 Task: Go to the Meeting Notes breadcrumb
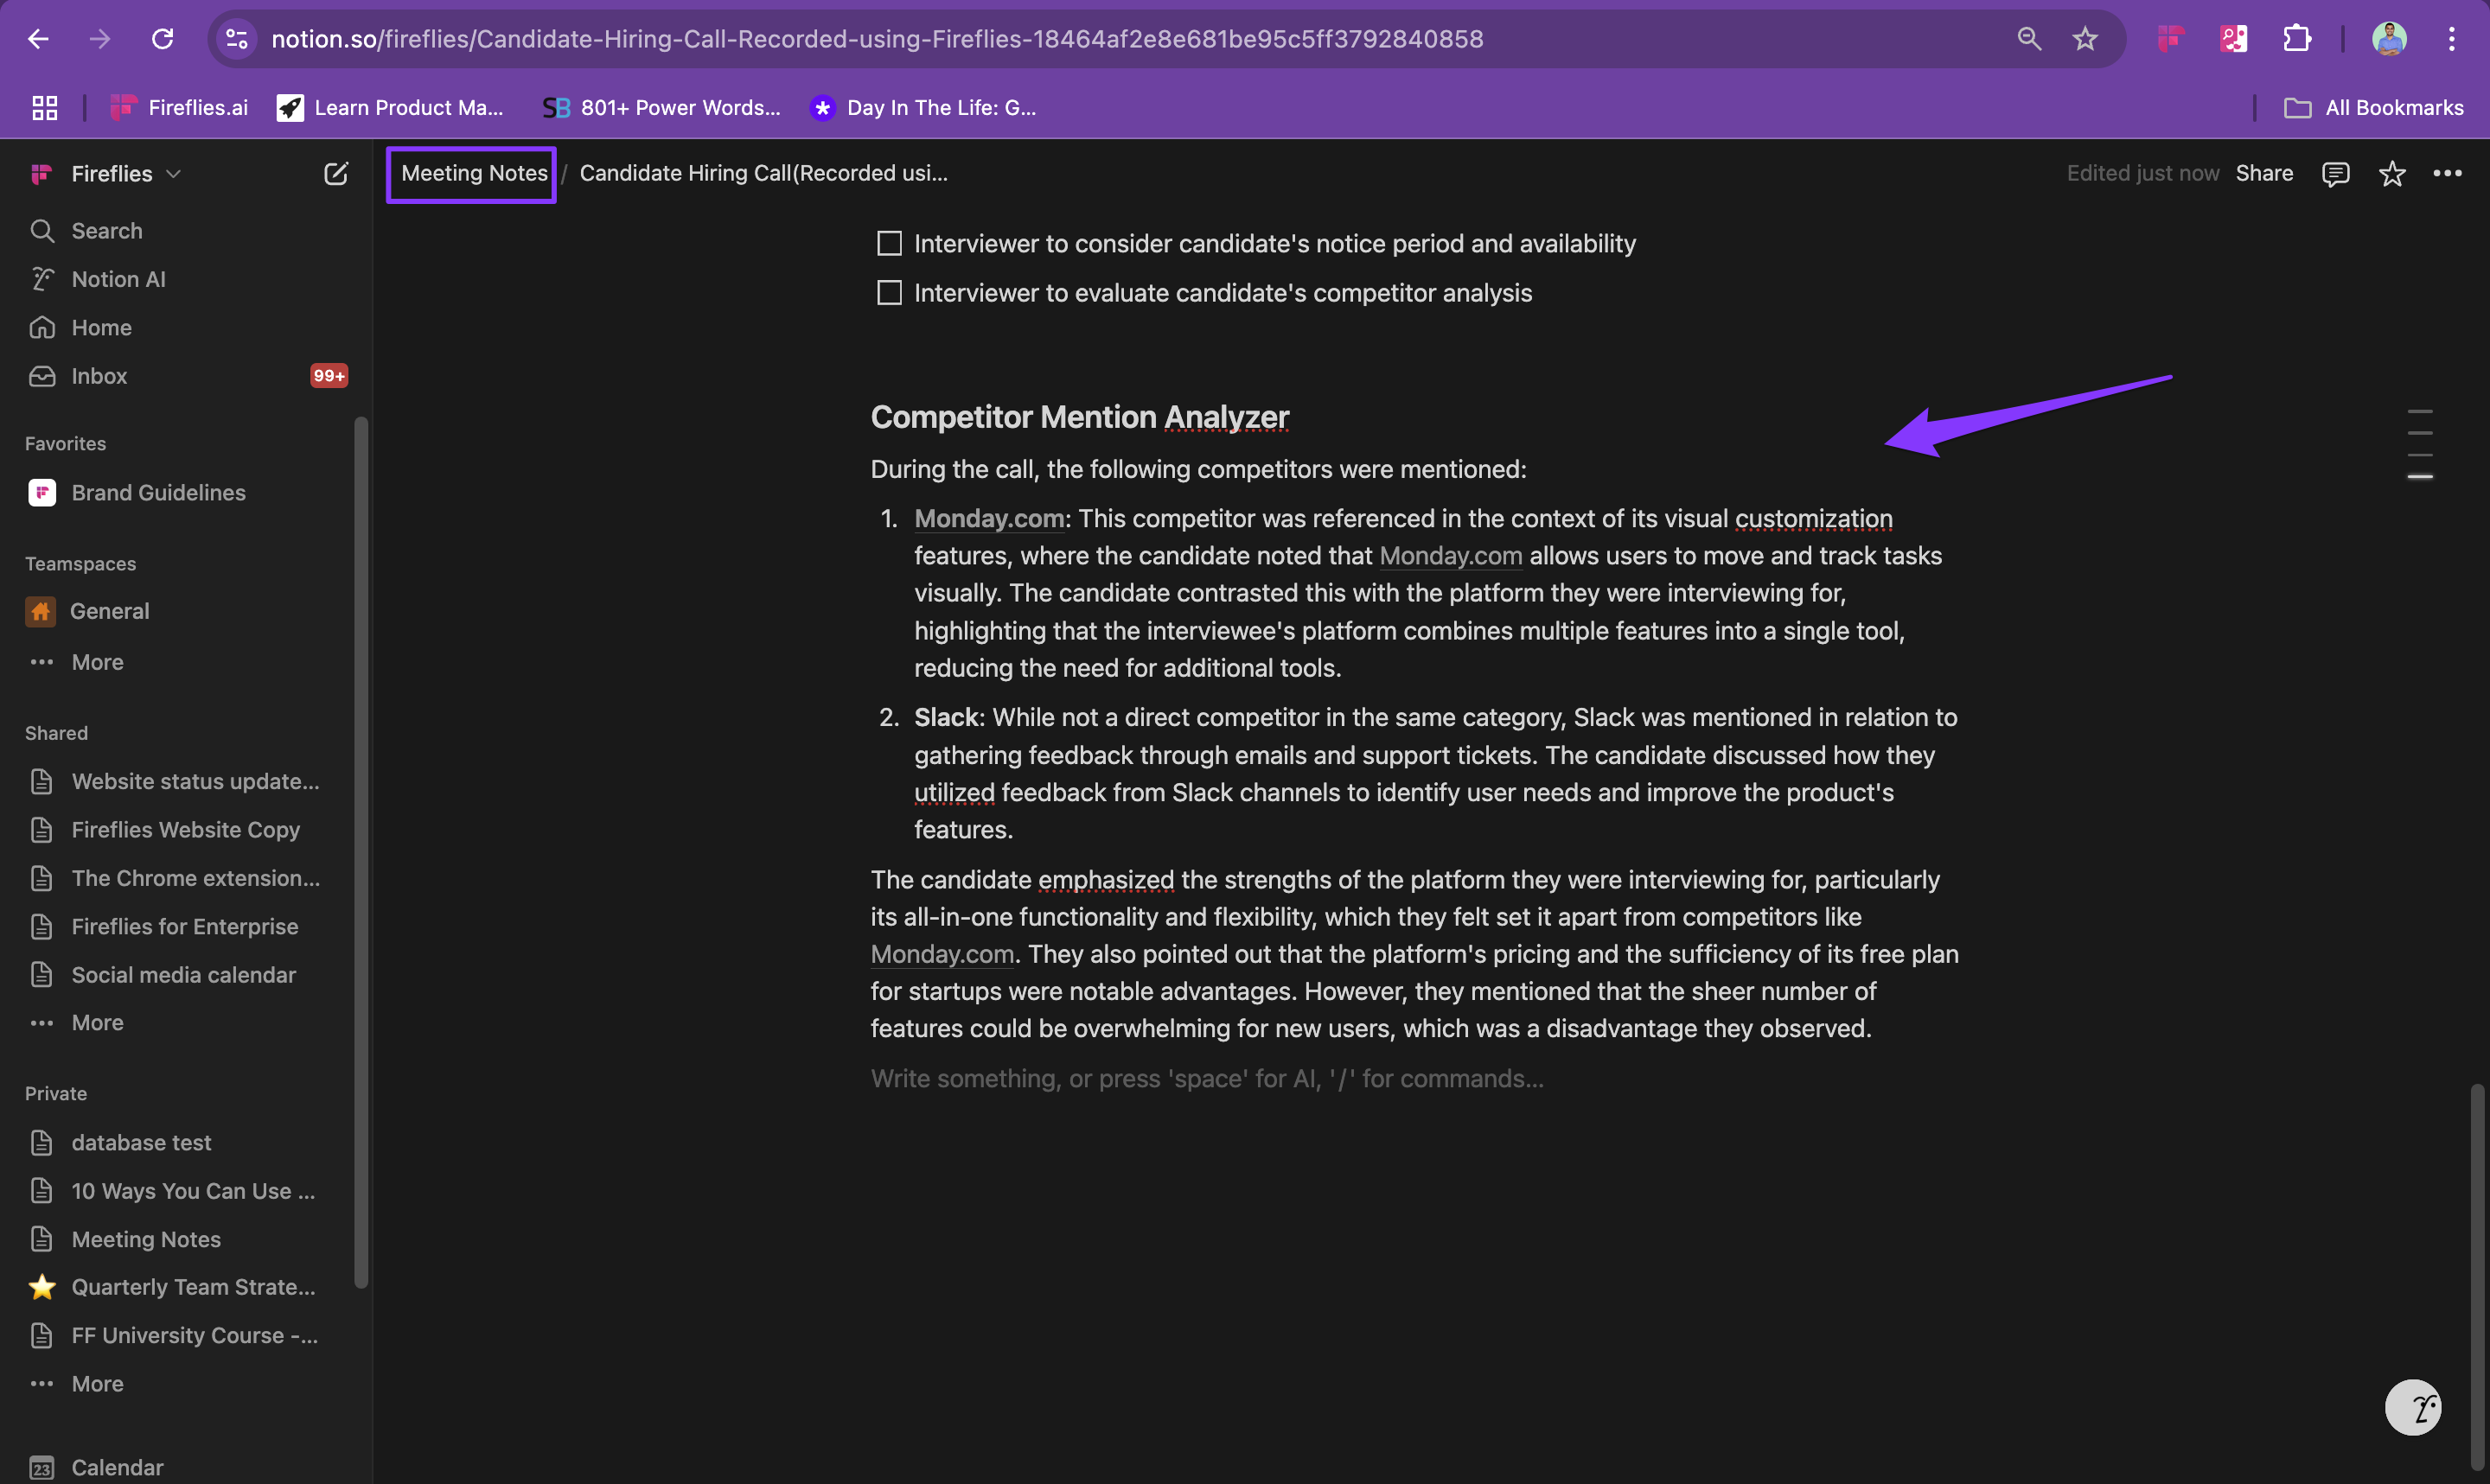pyautogui.click(x=473, y=174)
